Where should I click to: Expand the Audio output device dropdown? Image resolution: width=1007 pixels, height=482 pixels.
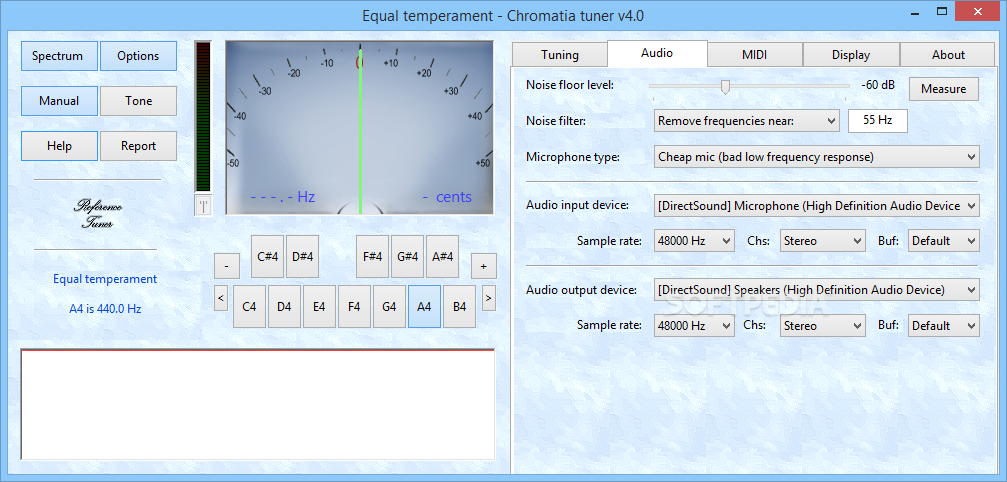pyautogui.click(x=816, y=289)
